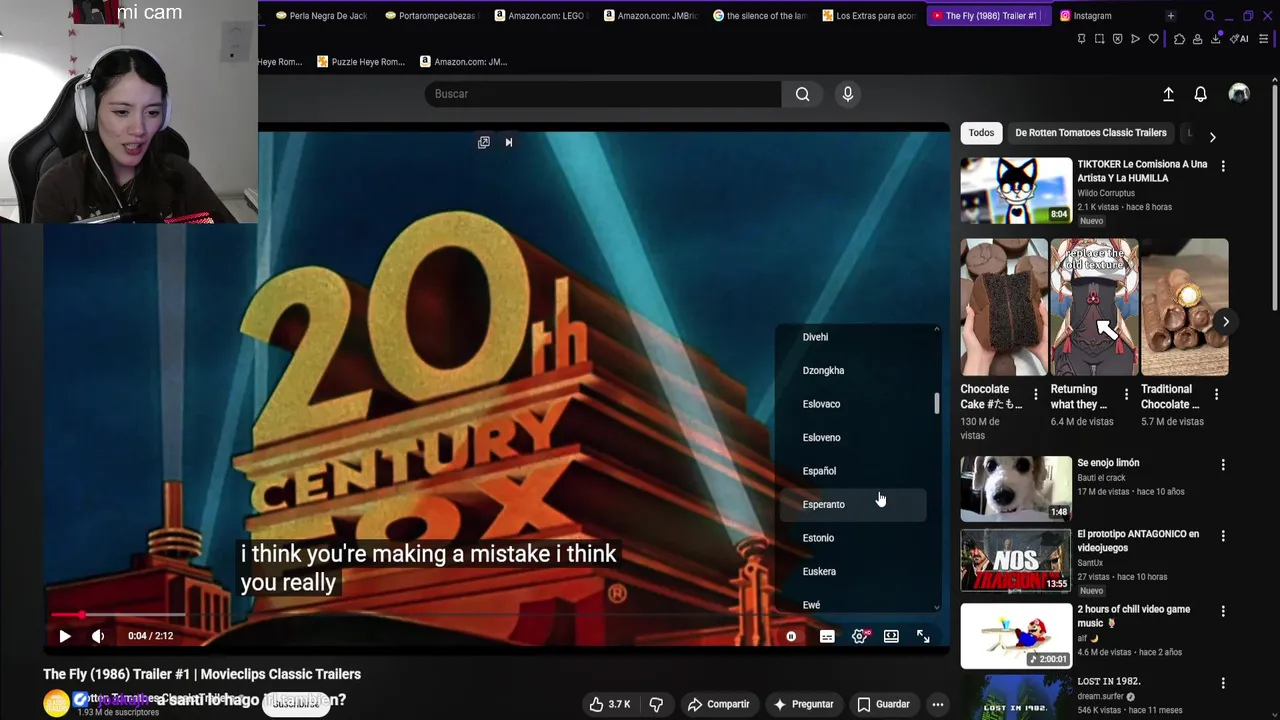Open browser extensions cube icon
The height and width of the screenshot is (720, 1280).
[1179, 39]
